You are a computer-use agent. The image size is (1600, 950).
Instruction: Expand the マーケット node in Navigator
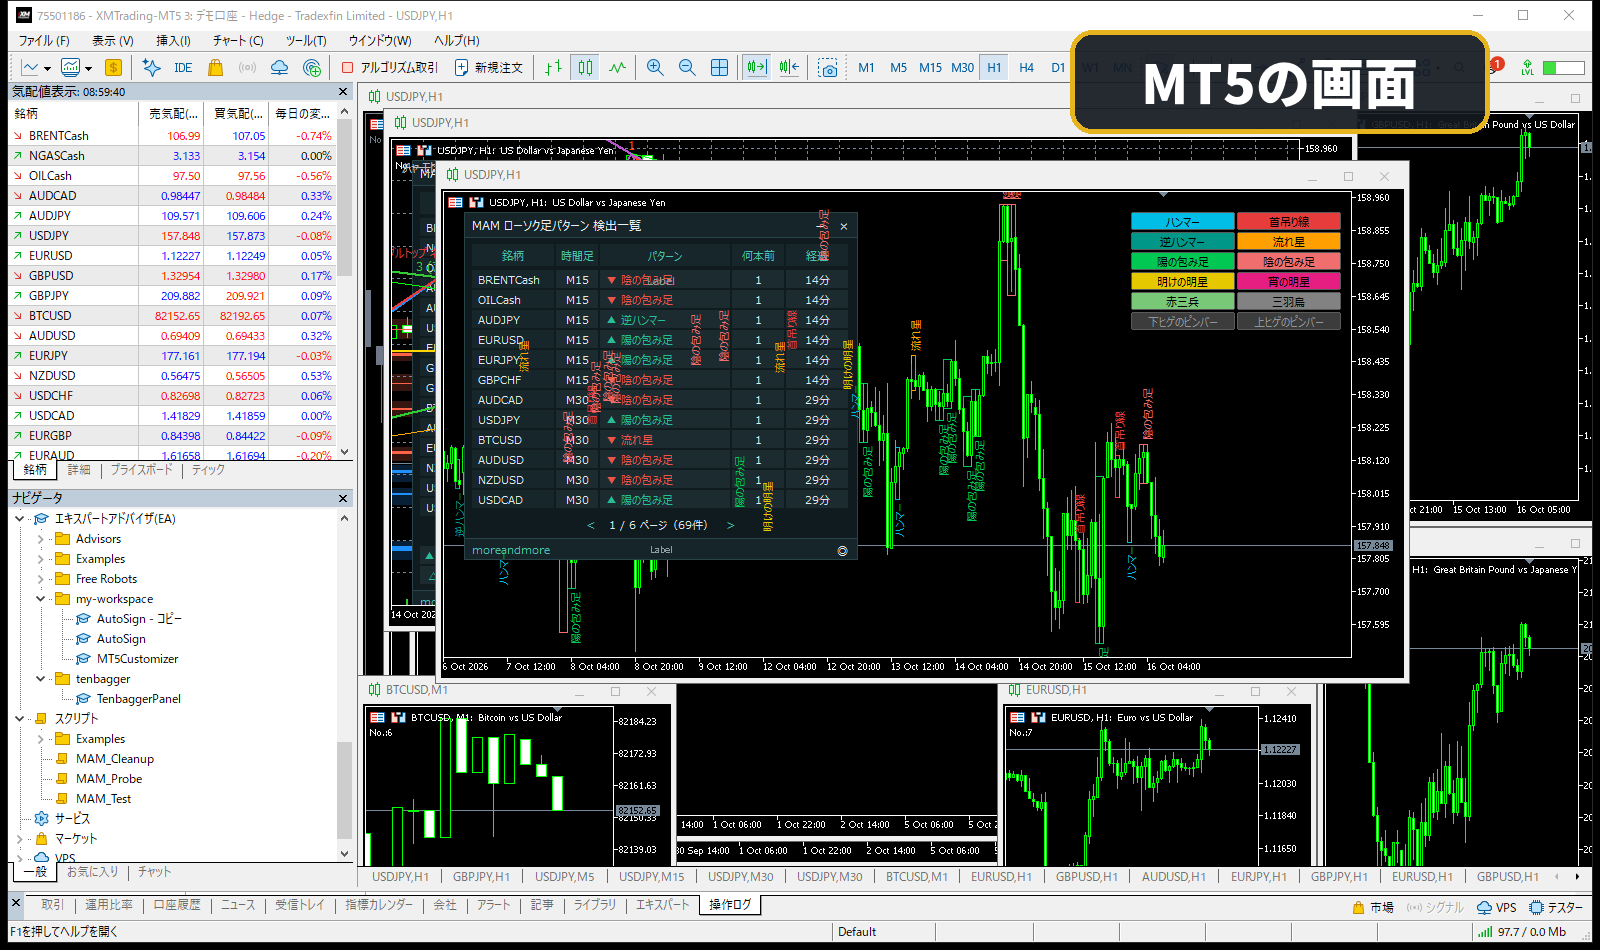click(20, 839)
